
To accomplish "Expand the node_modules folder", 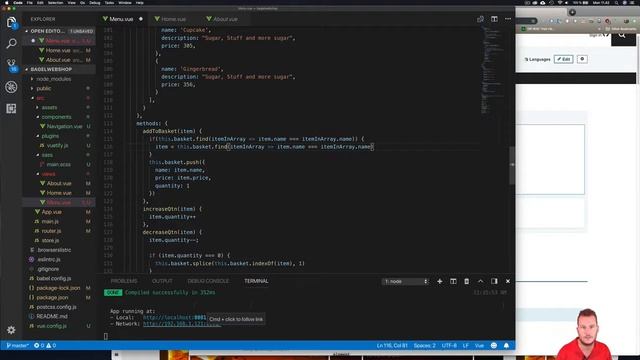I will tap(53, 79).
